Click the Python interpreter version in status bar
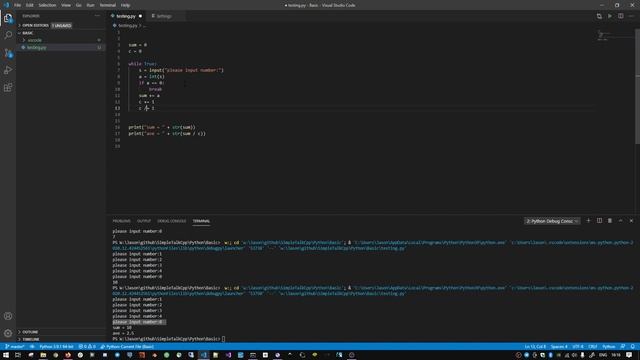Image resolution: width=640 pixels, height=360 pixels. coord(56,347)
